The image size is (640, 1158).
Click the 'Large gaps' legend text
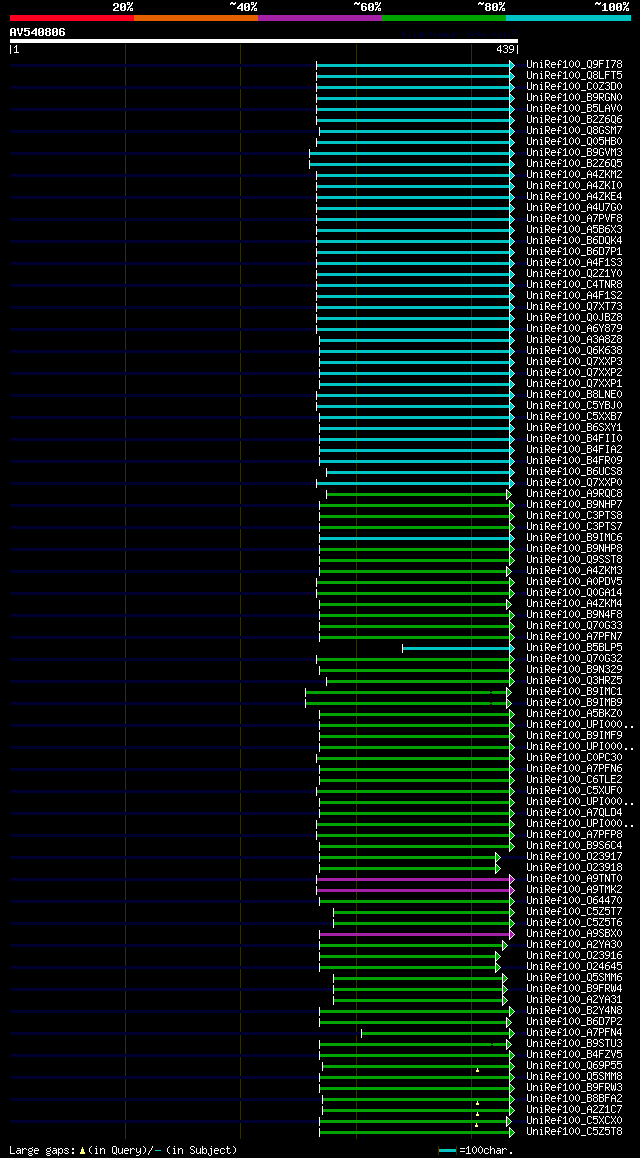click(42, 1150)
